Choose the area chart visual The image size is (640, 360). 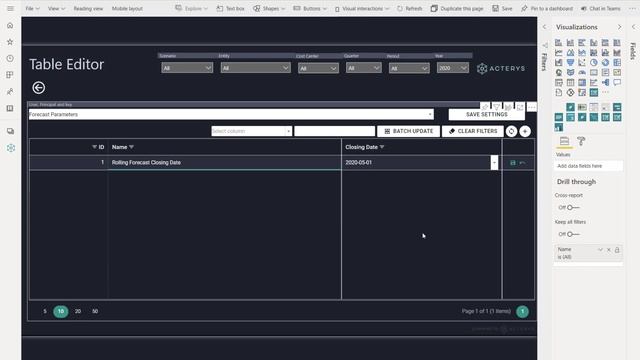point(570,52)
